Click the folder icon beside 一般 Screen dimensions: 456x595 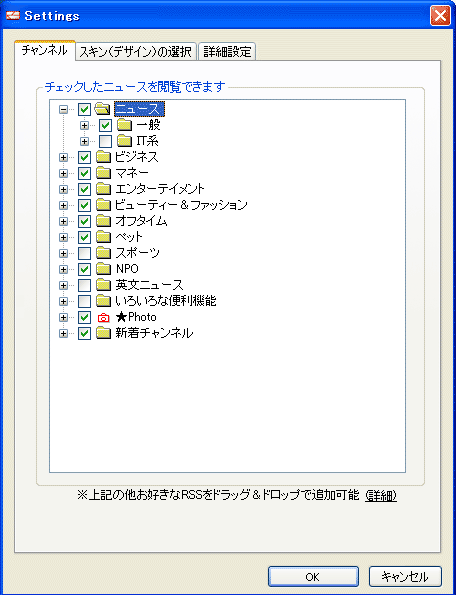[124, 125]
